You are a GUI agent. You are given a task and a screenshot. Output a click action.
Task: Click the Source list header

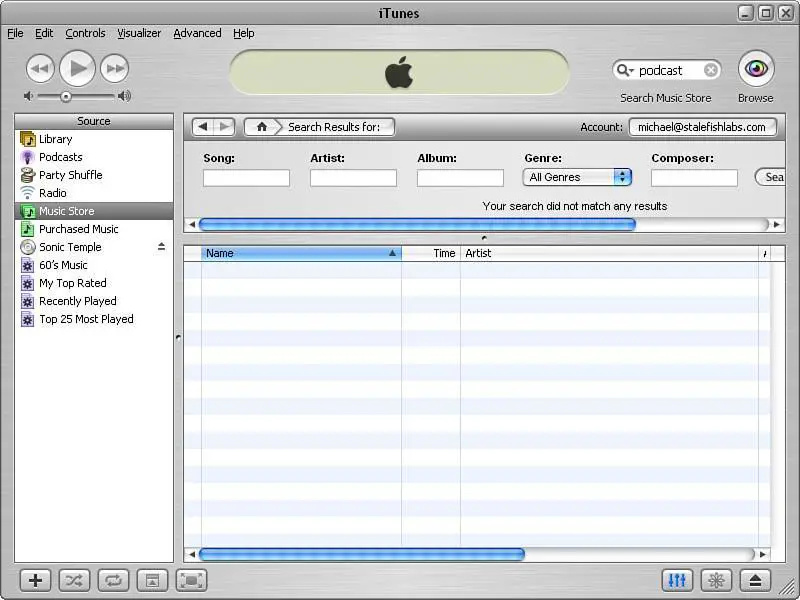tap(94, 121)
